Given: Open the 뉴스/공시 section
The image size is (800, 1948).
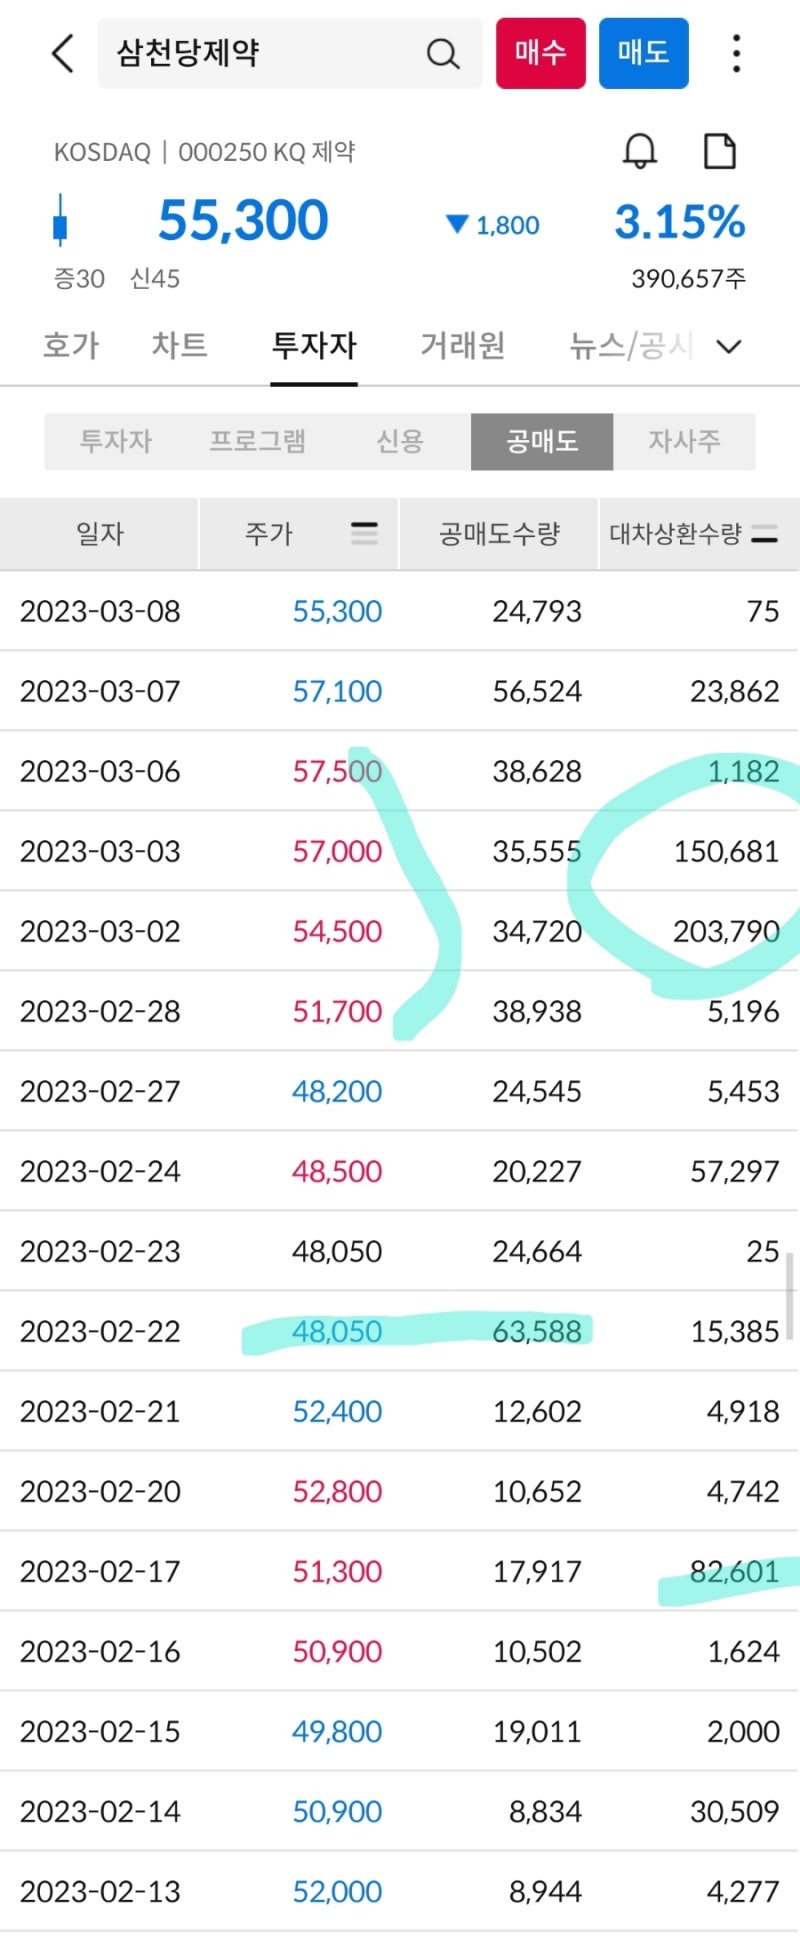Looking at the screenshot, I should pos(627,346).
